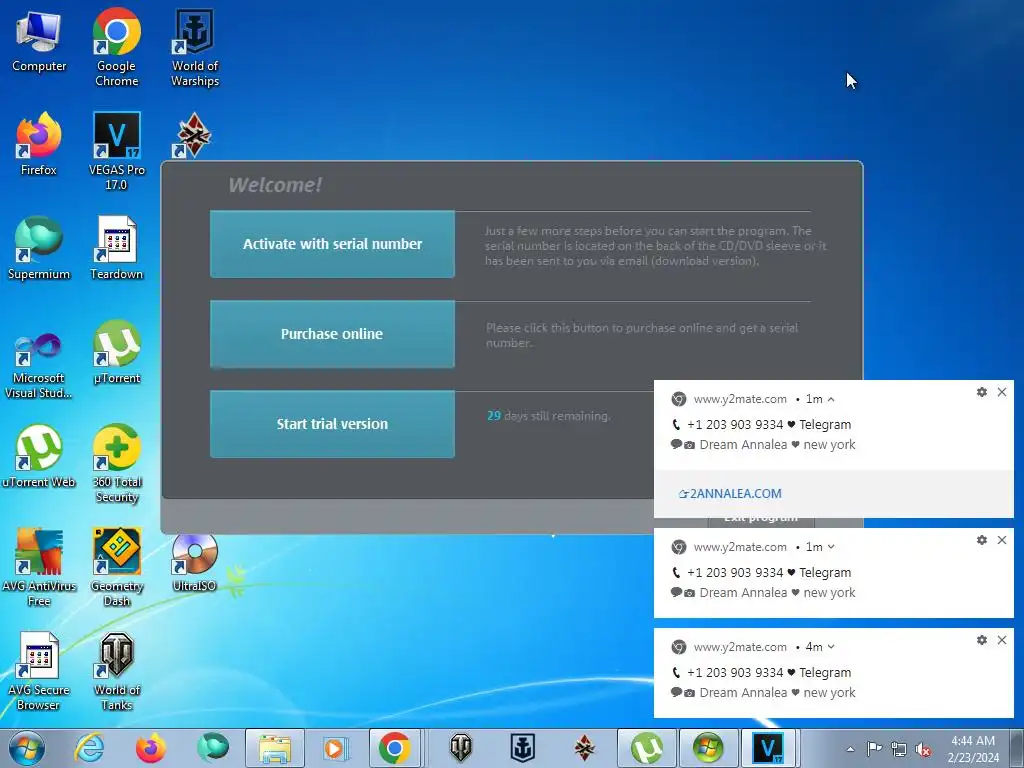1024x768 pixels.
Task: Open the Computer desktop icon
Action: coord(39,42)
